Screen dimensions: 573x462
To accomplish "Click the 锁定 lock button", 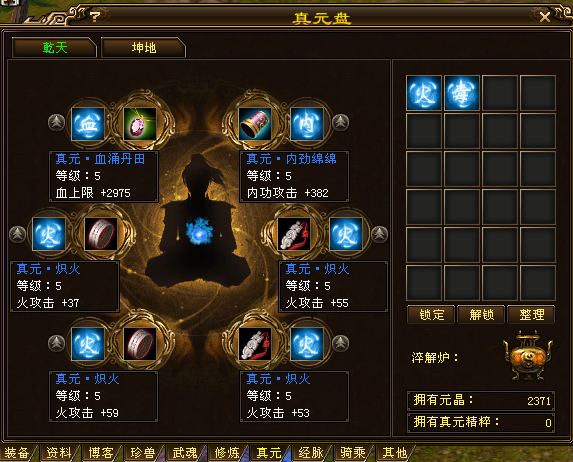I will (431, 315).
